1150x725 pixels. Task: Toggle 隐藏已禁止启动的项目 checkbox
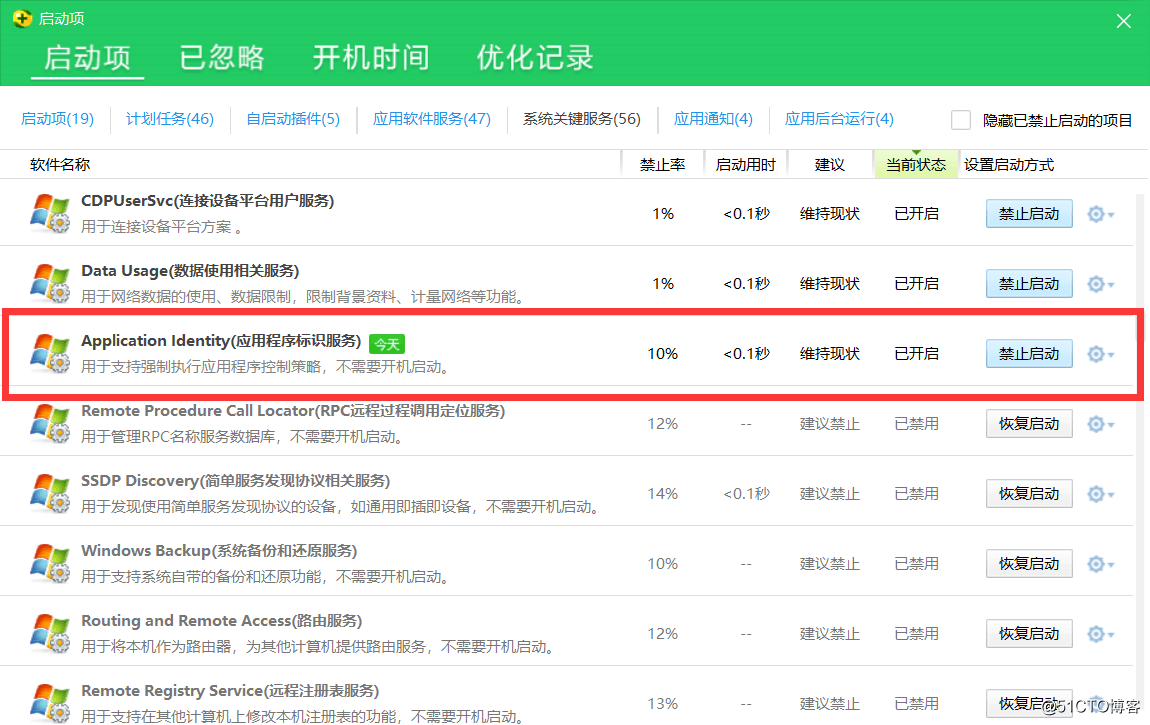961,119
